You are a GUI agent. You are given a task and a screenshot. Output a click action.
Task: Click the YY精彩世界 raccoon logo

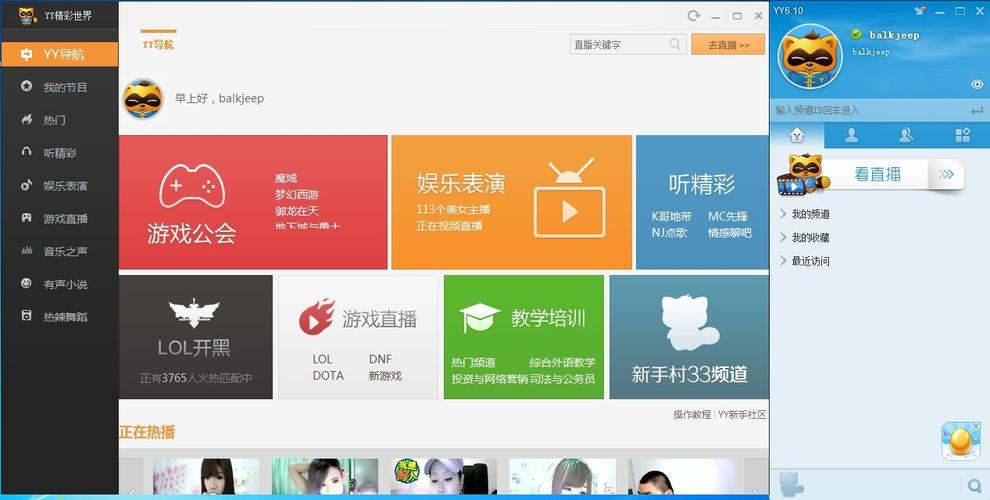coord(27,15)
